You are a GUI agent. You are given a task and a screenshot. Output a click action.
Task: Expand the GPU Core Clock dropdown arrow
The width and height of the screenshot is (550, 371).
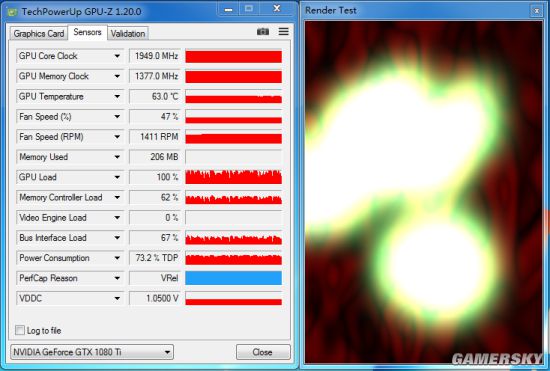117,56
